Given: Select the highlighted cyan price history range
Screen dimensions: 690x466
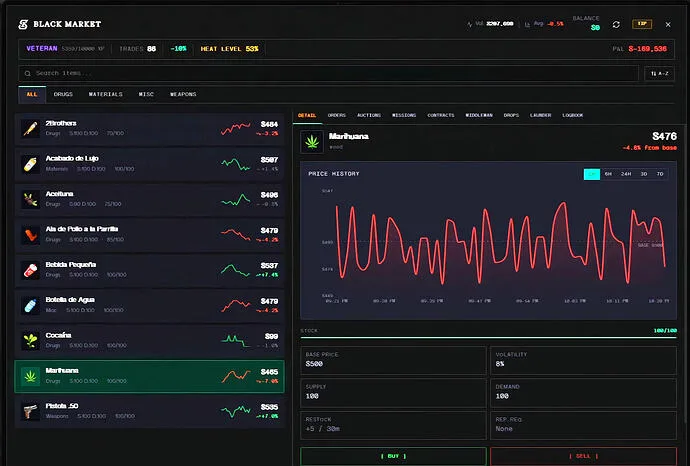Looking at the screenshot, I should (592, 174).
